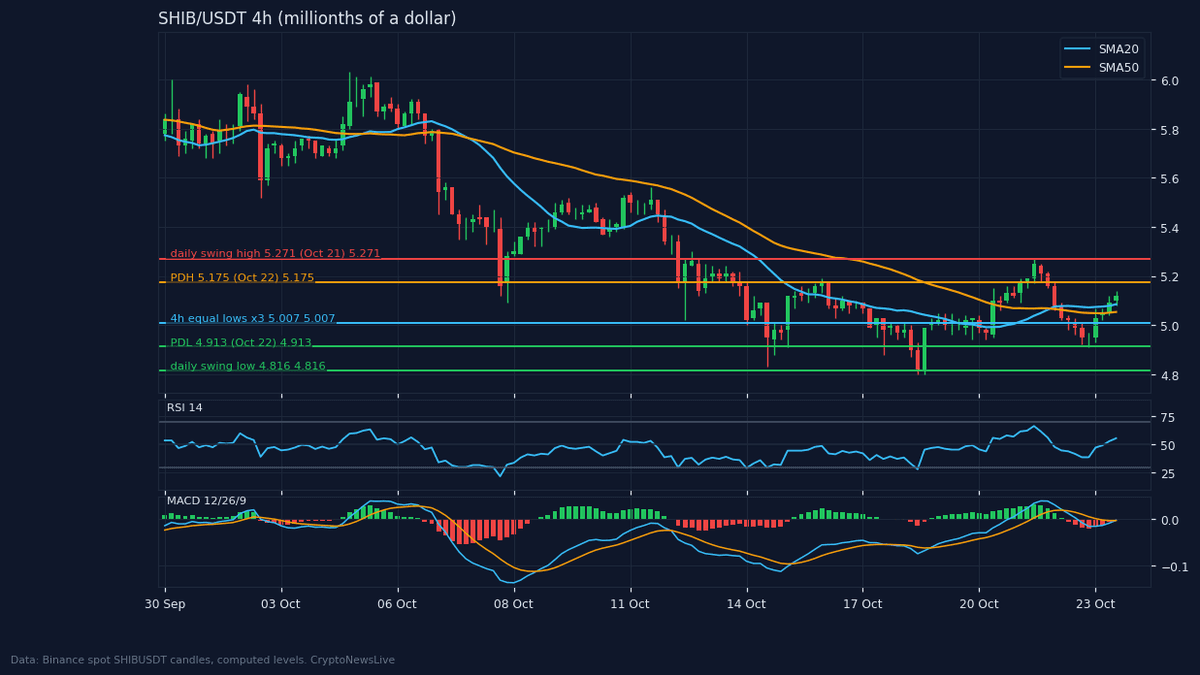Click the MACD 0.0 axis tick
The width and height of the screenshot is (1200, 675).
coord(1169,520)
